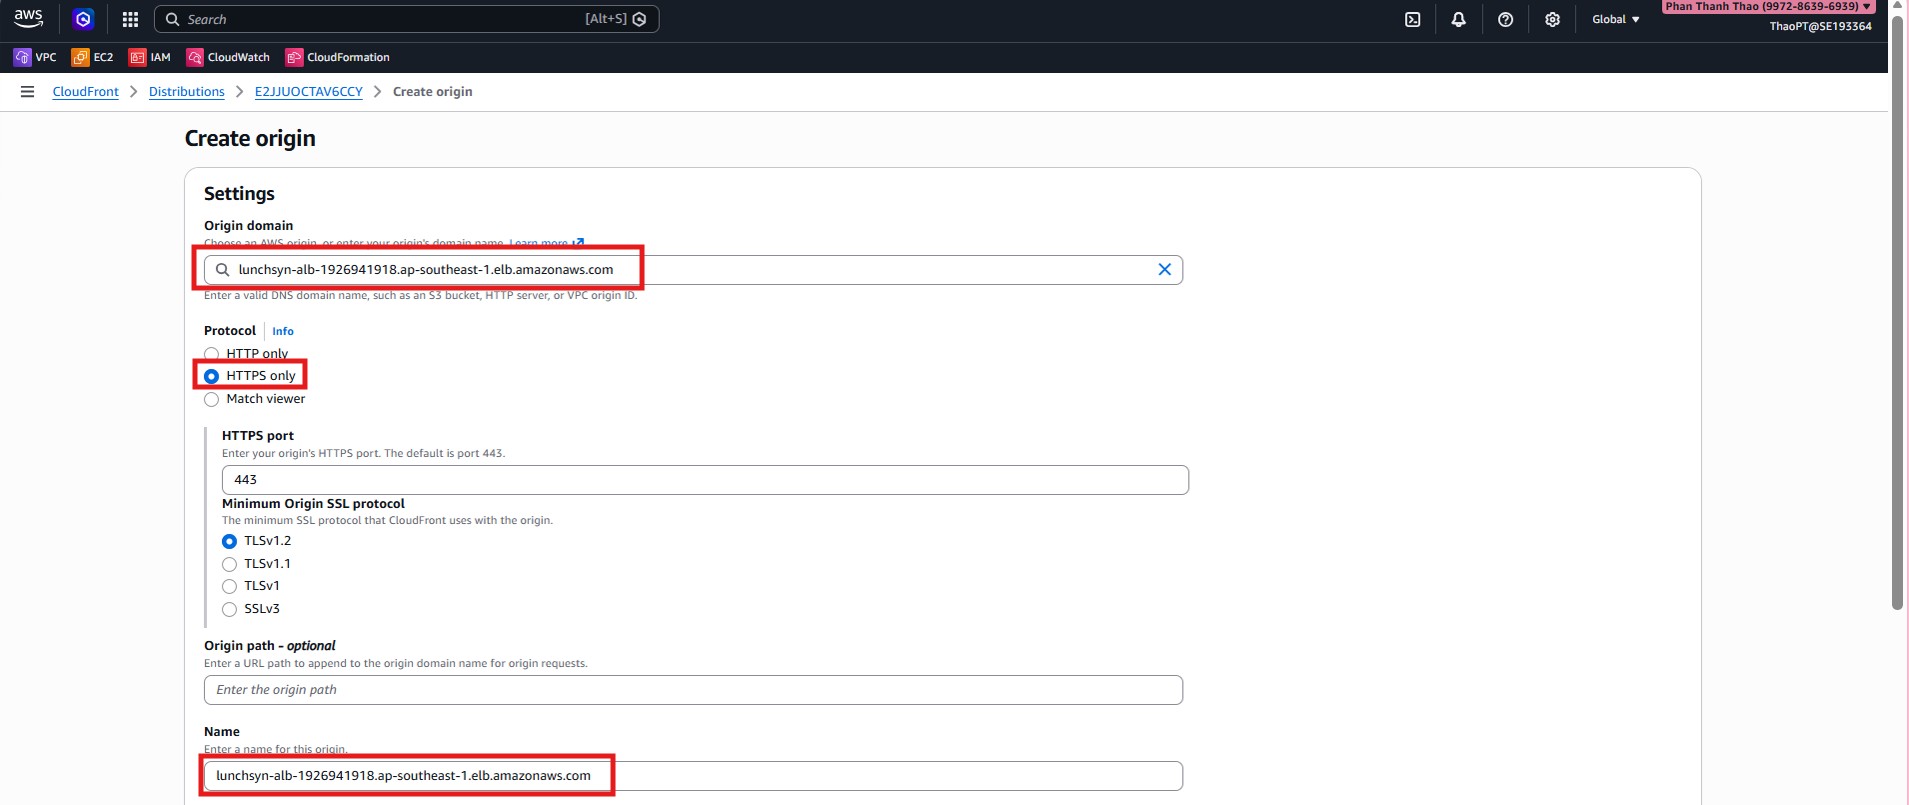Focus the AWS console search box

tap(406, 19)
